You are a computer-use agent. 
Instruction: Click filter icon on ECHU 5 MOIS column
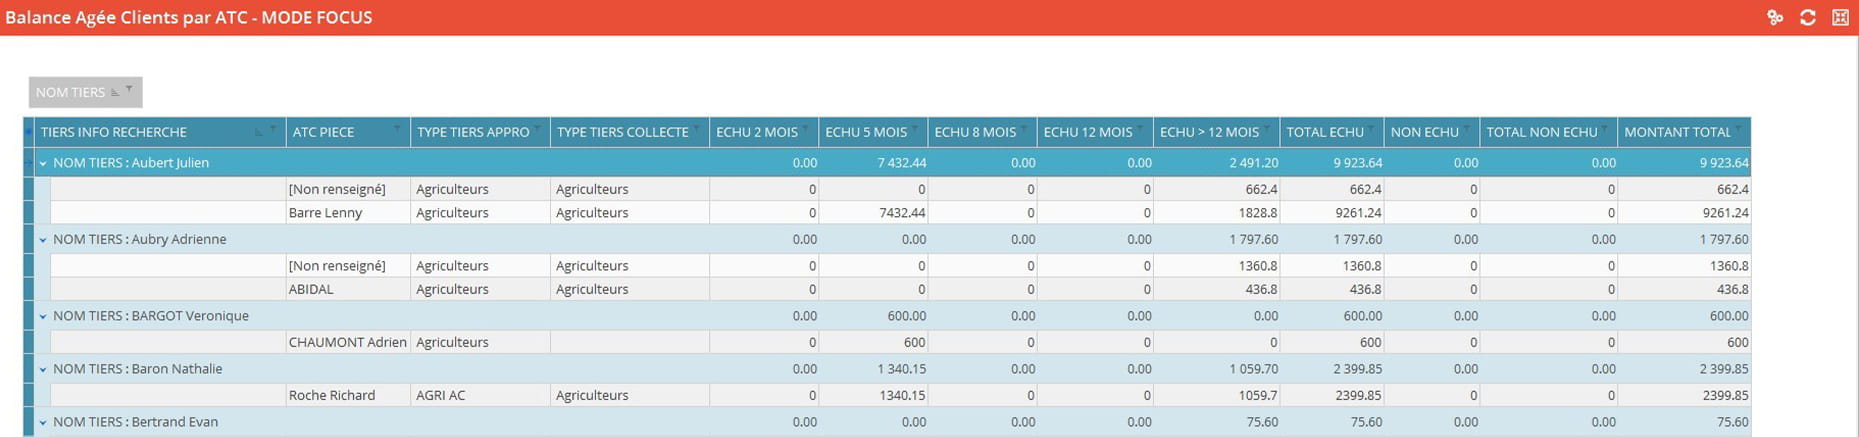tap(915, 129)
